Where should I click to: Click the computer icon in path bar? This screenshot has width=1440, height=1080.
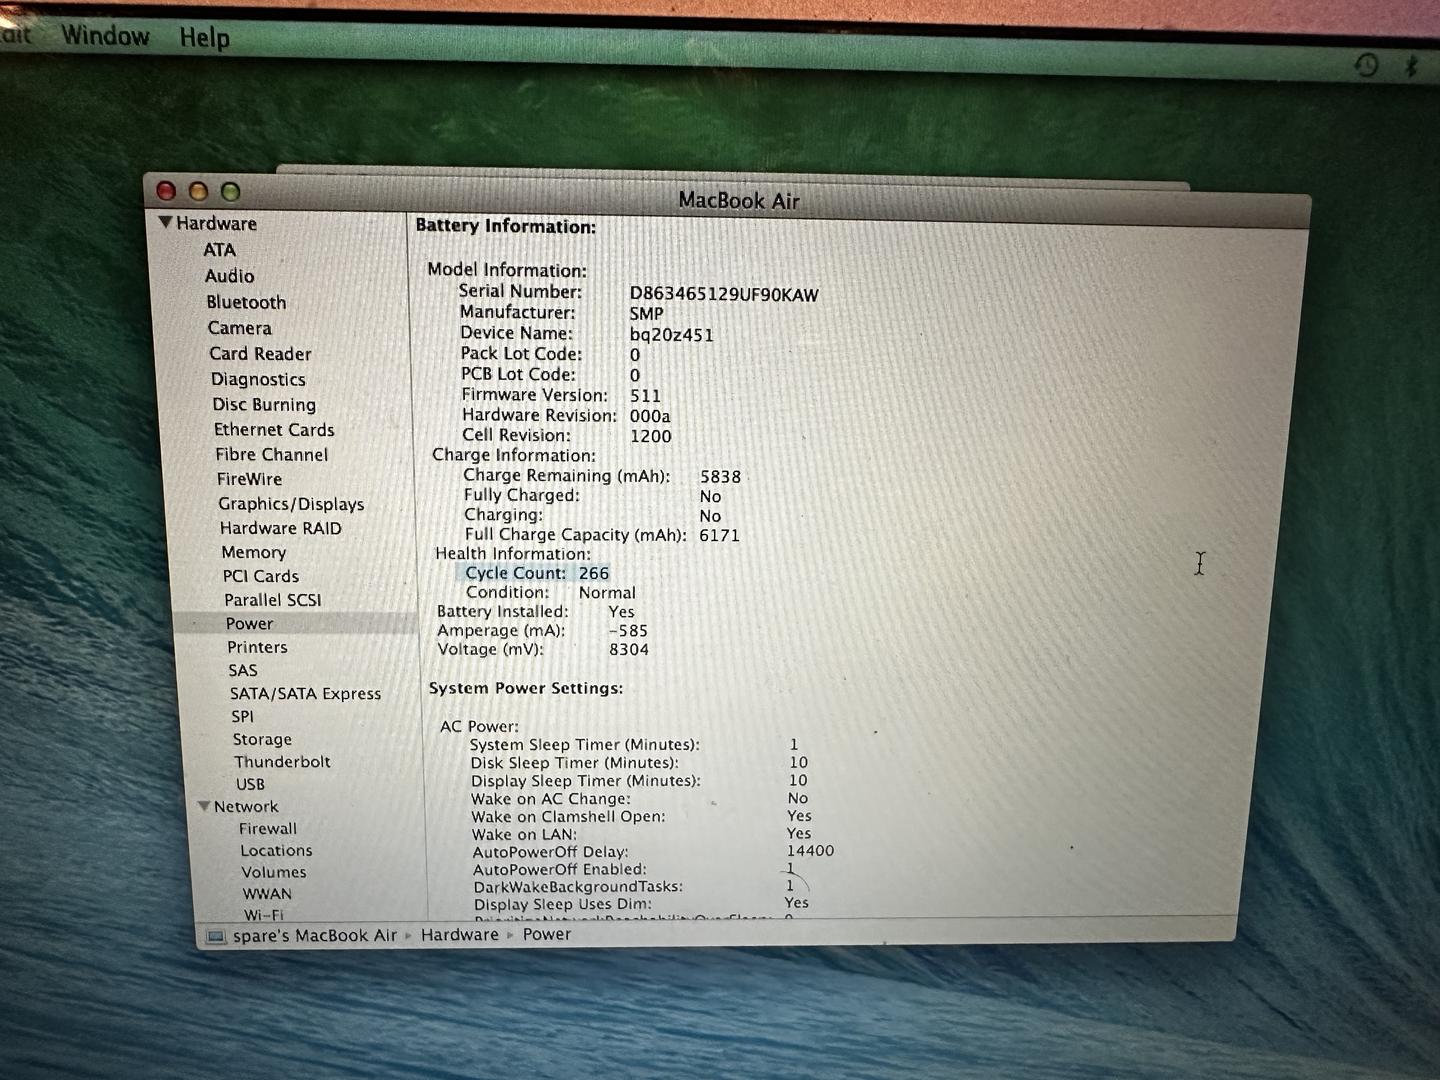pos(215,937)
